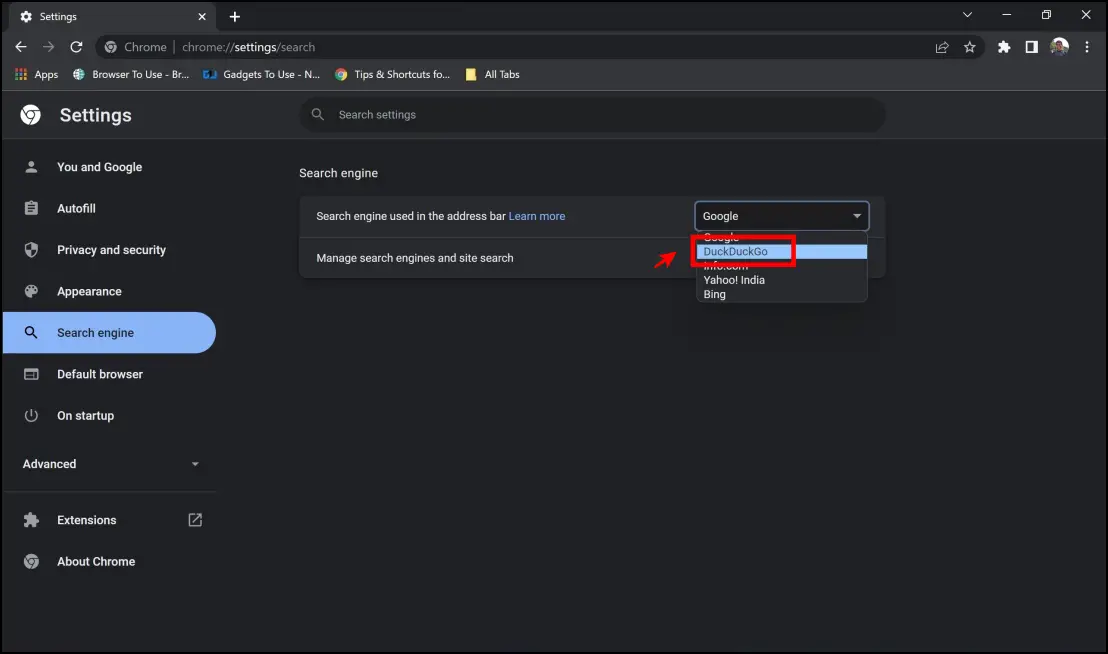Image resolution: width=1108 pixels, height=654 pixels.
Task: Open a new tab with the plus button
Action: [235, 16]
